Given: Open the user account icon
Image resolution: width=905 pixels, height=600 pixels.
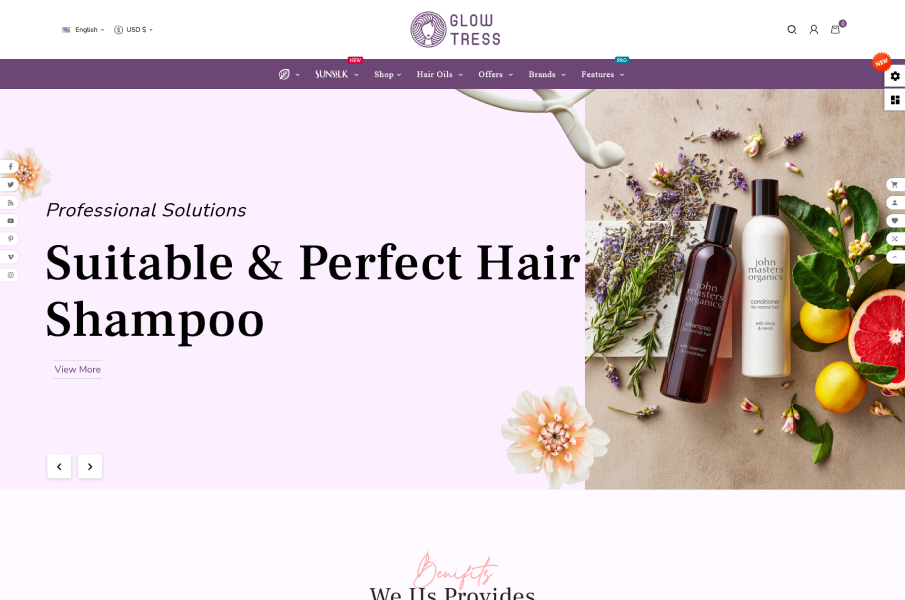Looking at the screenshot, I should point(814,29).
